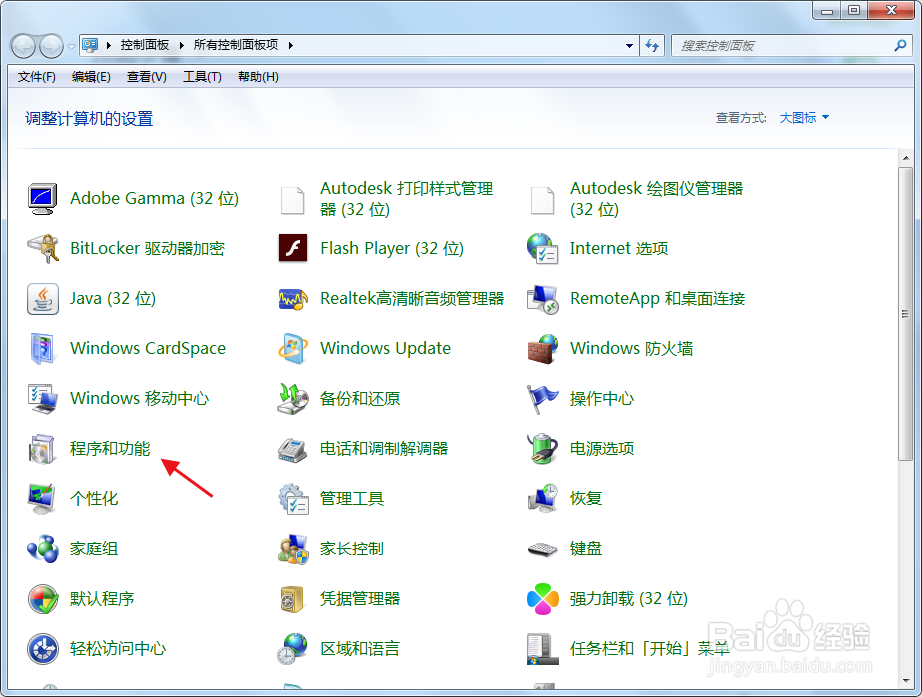Image resolution: width=922 pixels, height=697 pixels.
Task: Click the 程序和功能 text link
Action: pos(110,449)
